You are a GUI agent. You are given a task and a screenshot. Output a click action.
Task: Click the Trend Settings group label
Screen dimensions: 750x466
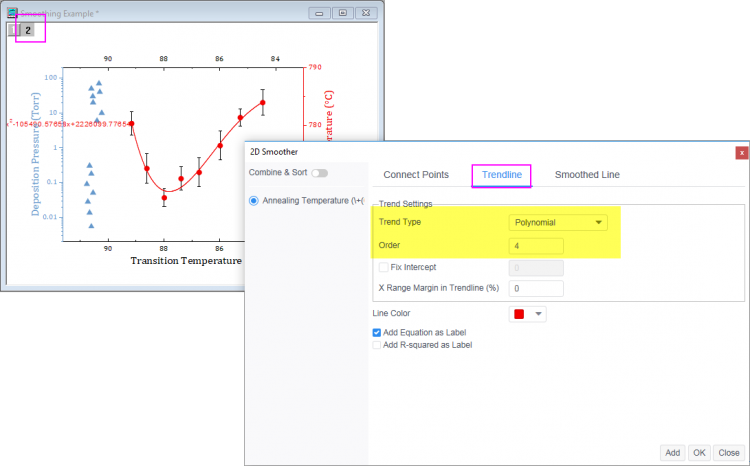(406, 204)
